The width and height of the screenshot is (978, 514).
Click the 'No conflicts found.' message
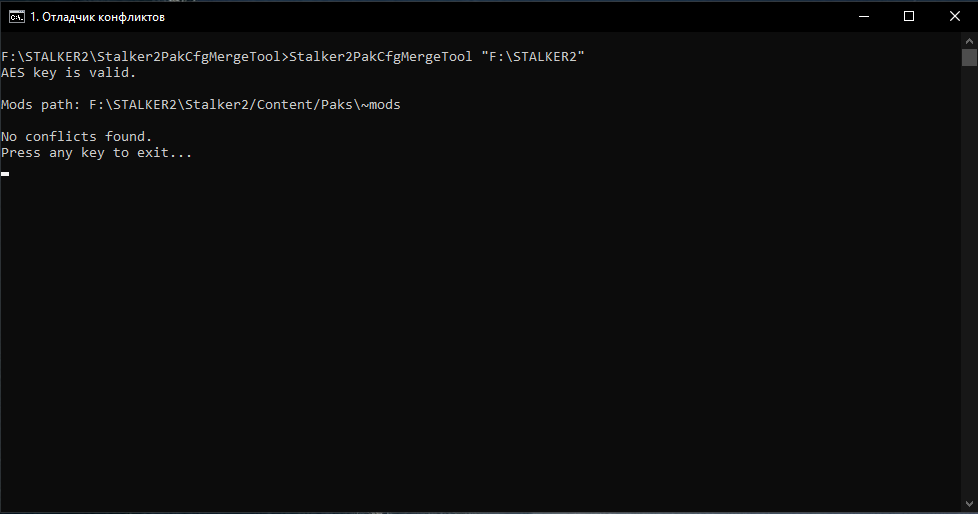(77, 136)
